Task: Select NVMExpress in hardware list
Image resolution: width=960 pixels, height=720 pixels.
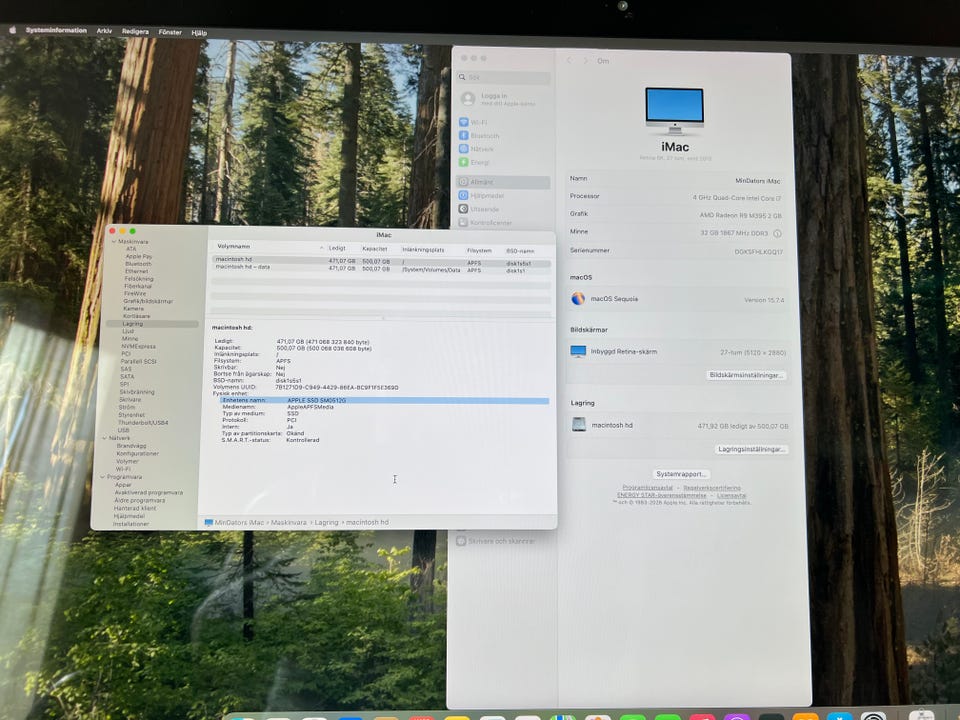Action: [x=138, y=347]
